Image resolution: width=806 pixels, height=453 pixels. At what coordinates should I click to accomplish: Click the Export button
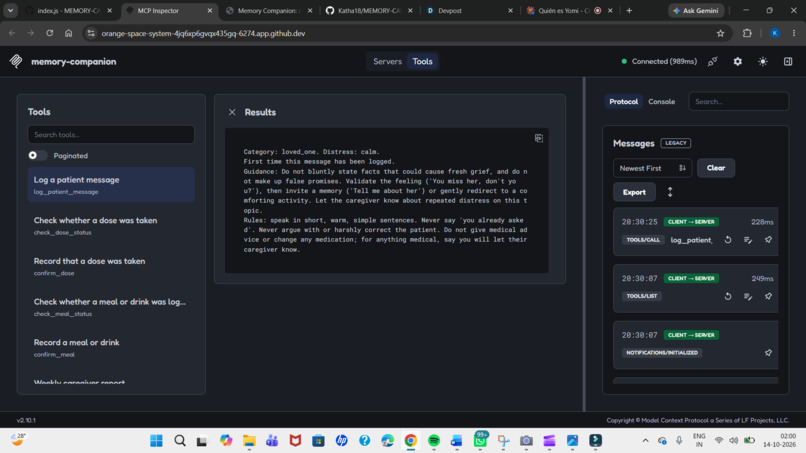634,192
